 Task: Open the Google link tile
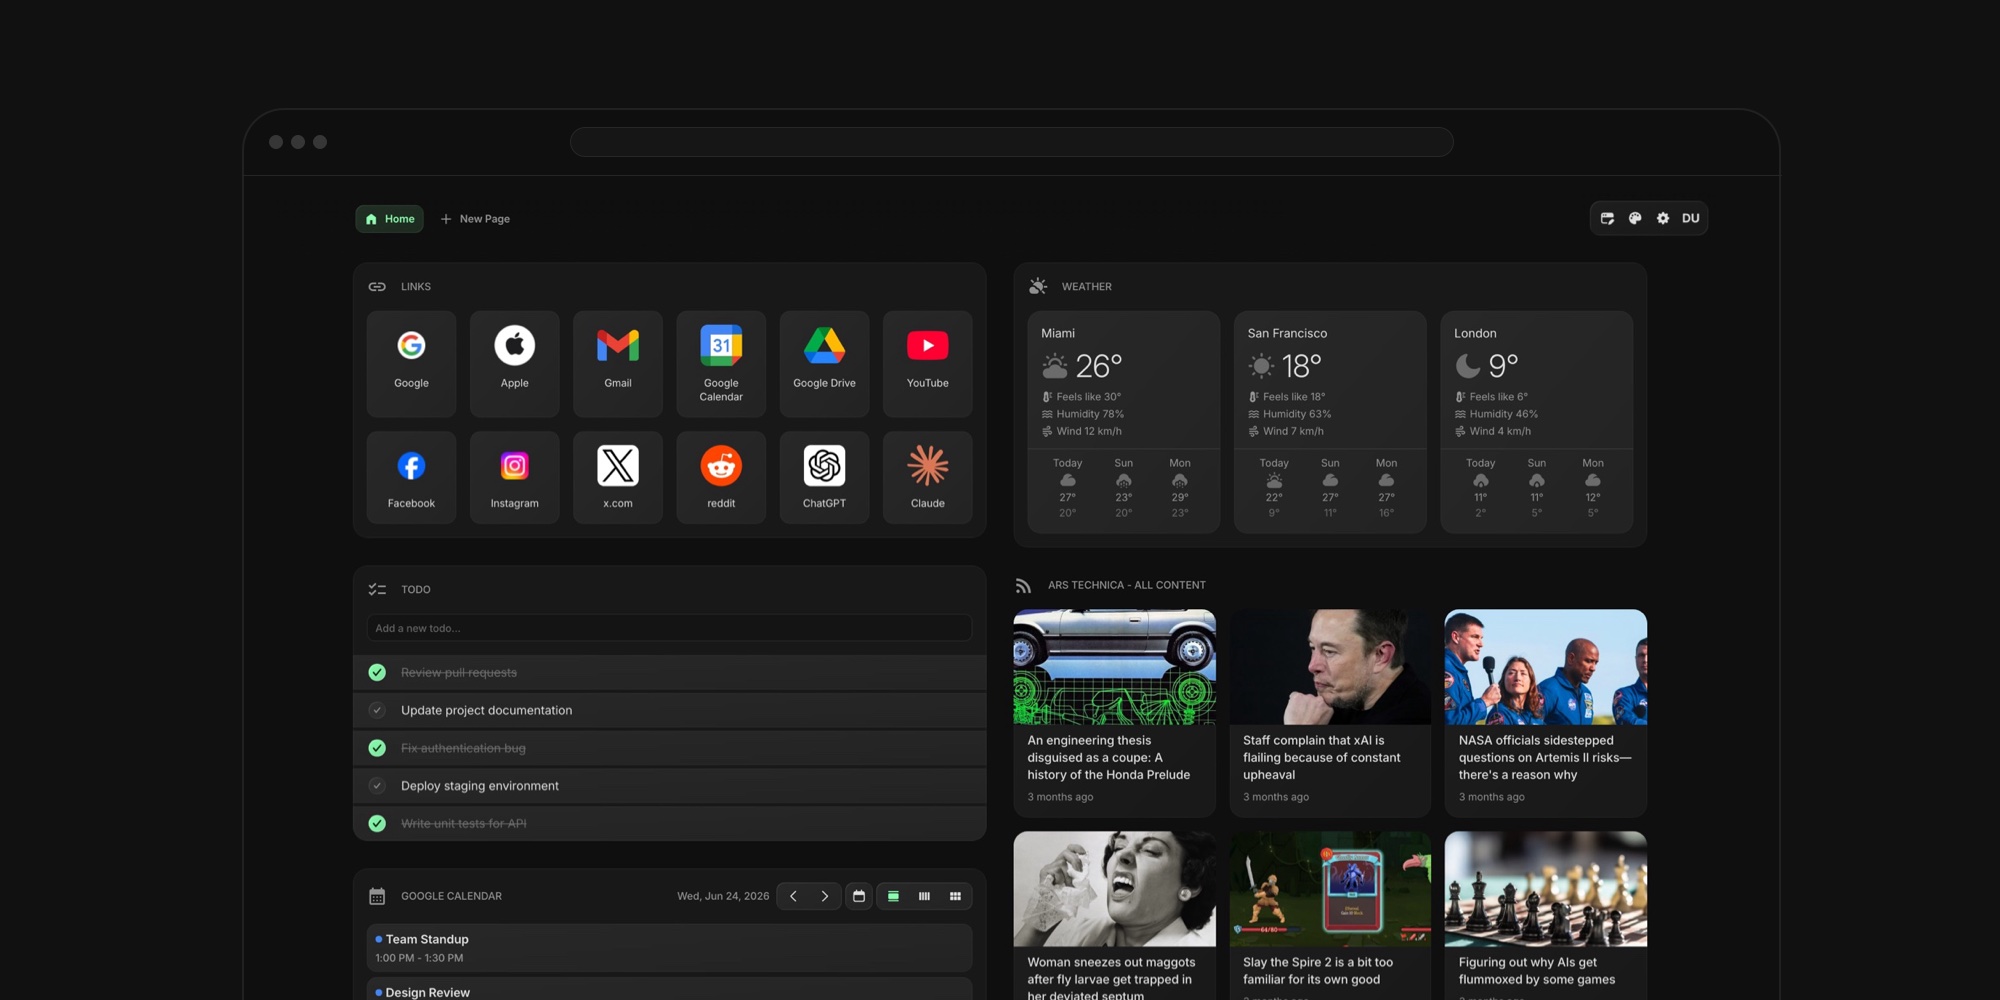411,363
